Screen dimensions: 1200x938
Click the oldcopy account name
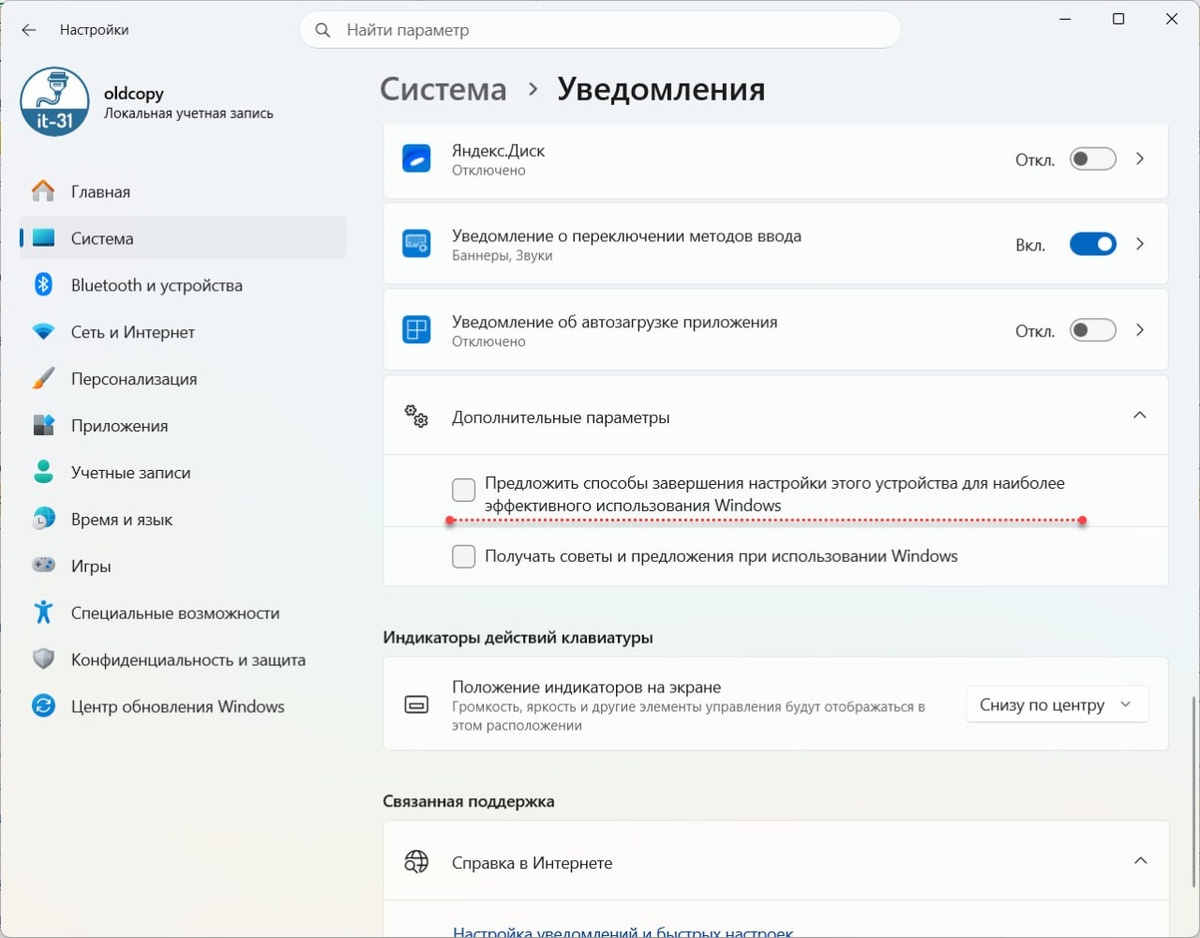point(134,93)
